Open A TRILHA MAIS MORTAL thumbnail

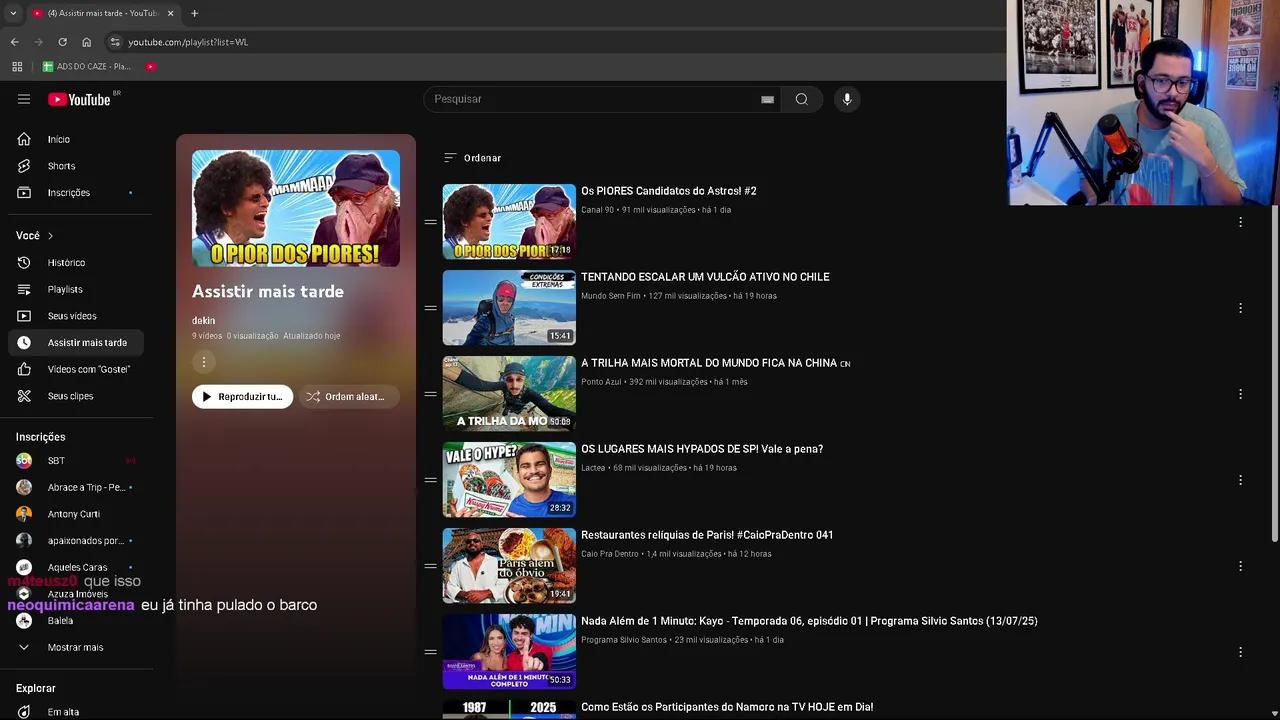tap(509, 394)
